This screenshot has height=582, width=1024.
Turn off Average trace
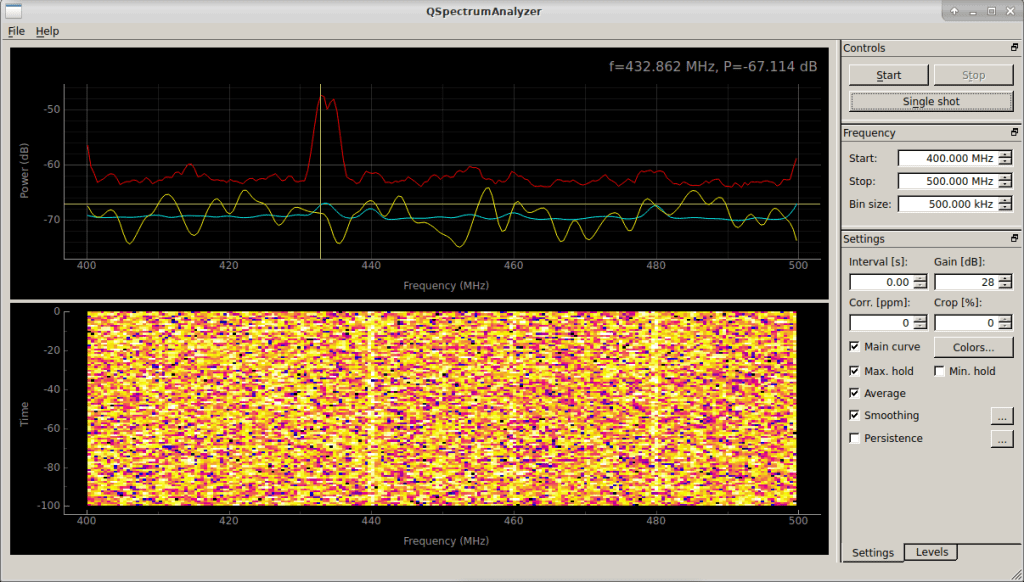point(855,392)
